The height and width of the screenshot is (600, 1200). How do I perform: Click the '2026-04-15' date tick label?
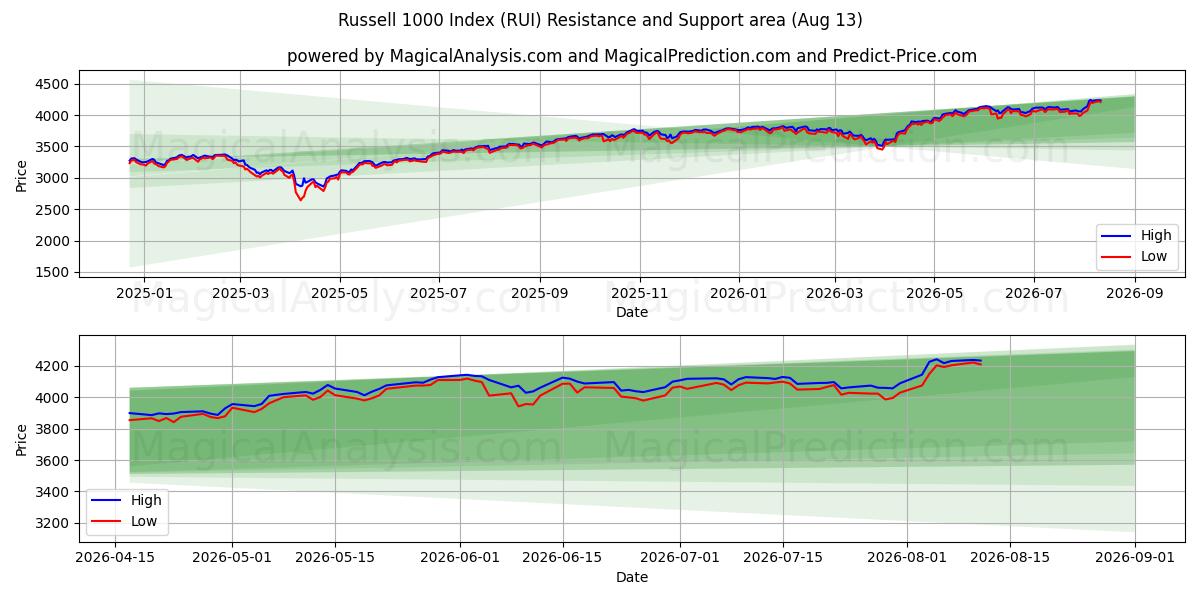pyautogui.click(x=116, y=558)
